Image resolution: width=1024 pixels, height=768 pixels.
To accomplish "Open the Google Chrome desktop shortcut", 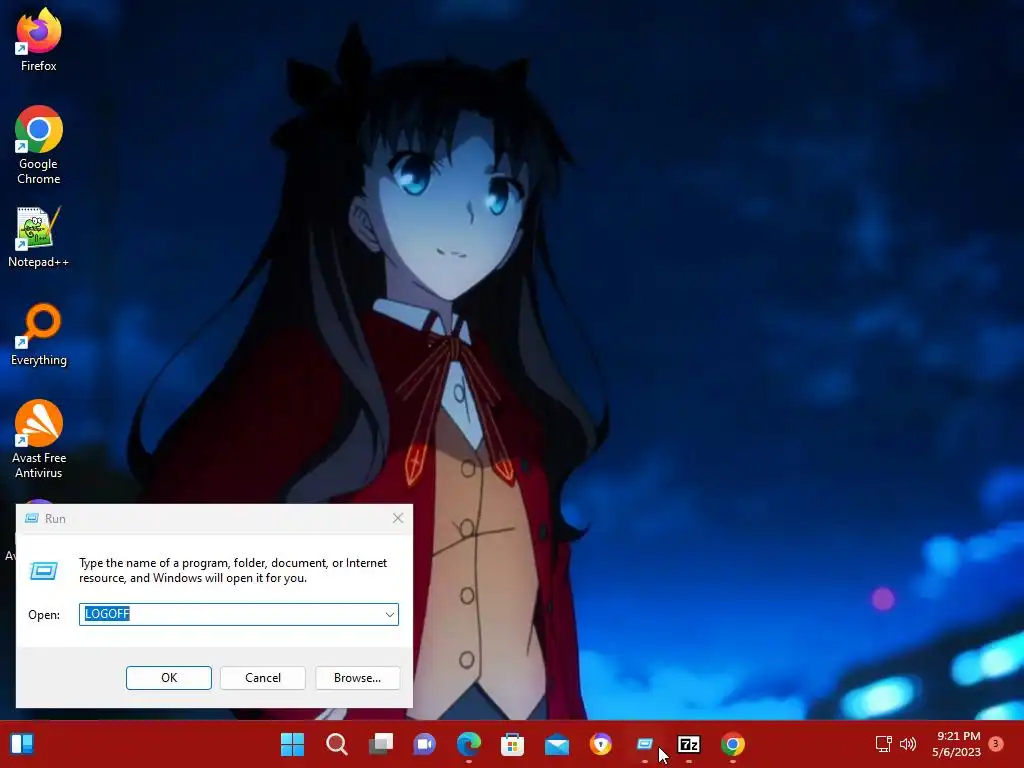I will click(39, 145).
